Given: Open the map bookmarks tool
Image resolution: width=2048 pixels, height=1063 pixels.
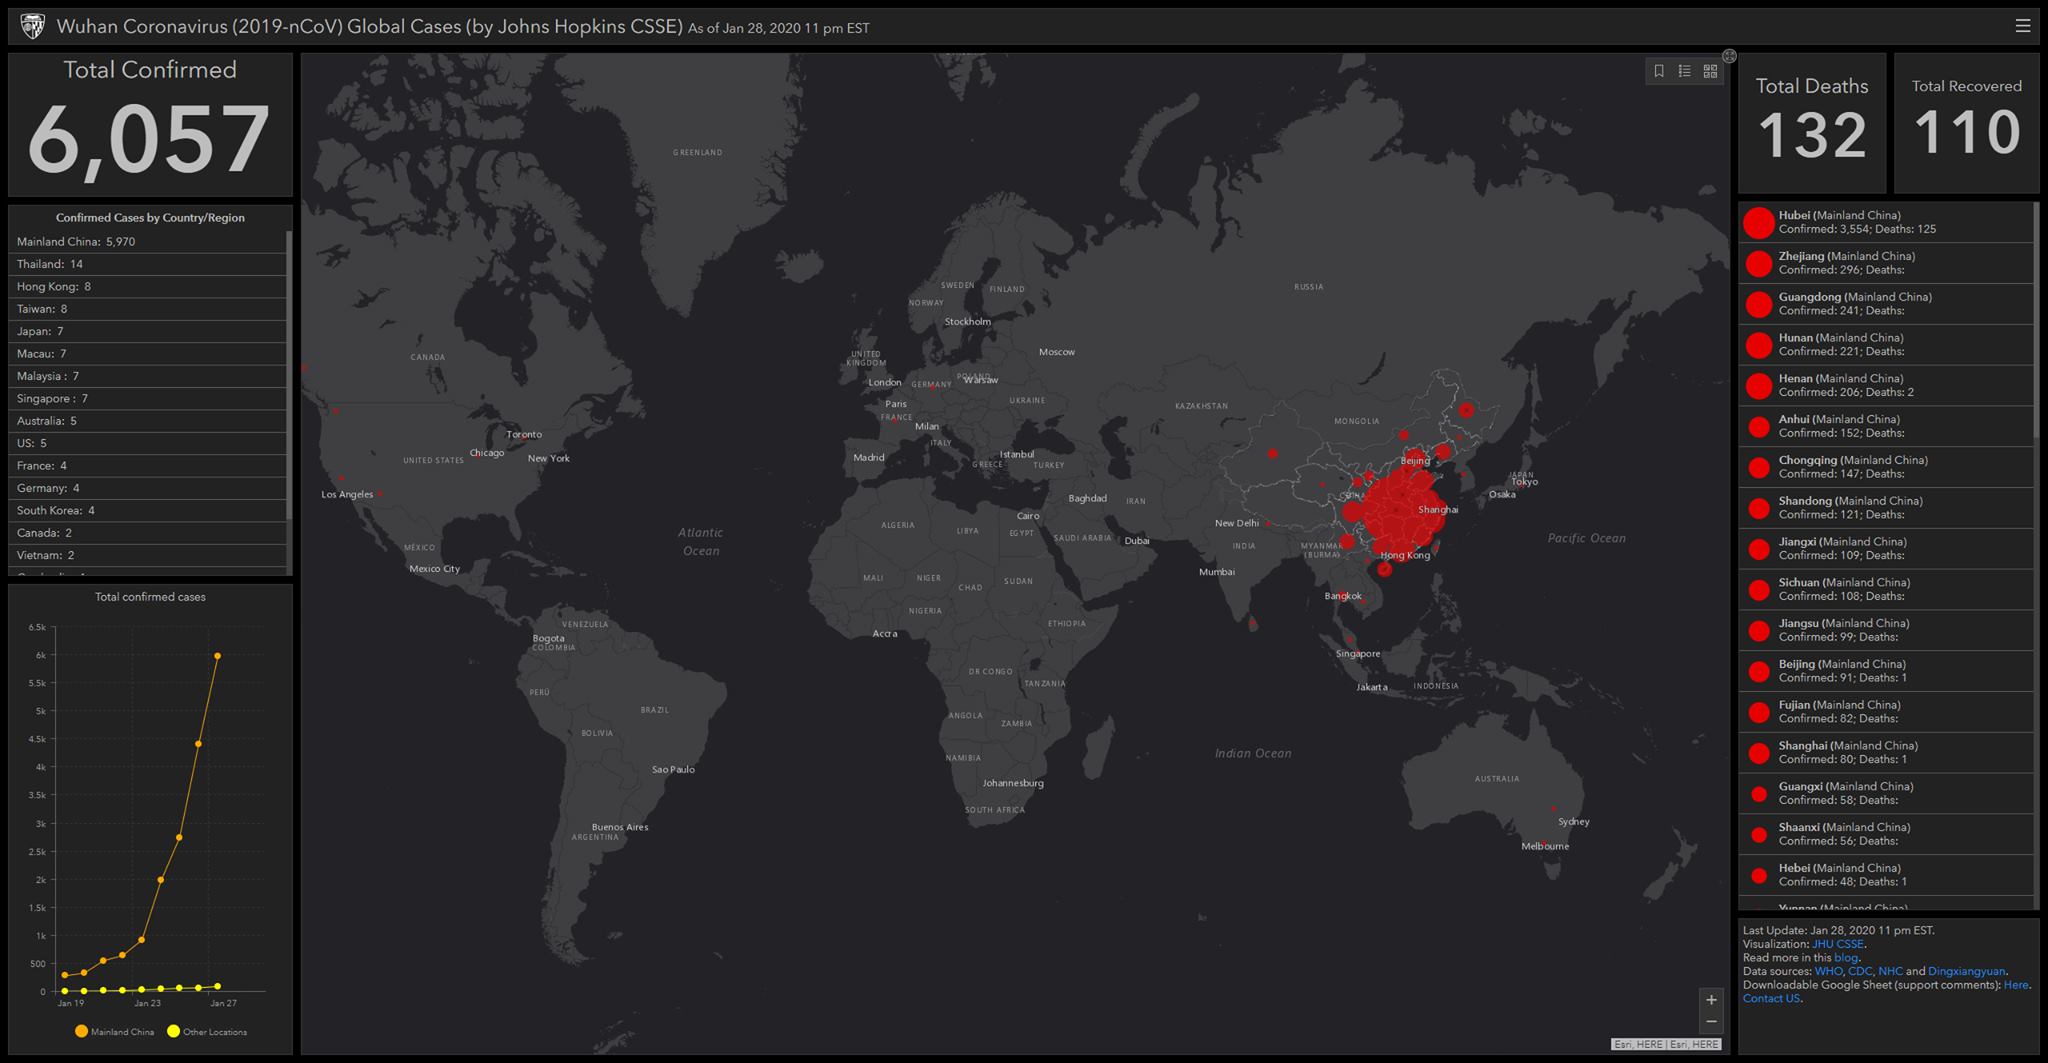Looking at the screenshot, I should click(1659, 71).
